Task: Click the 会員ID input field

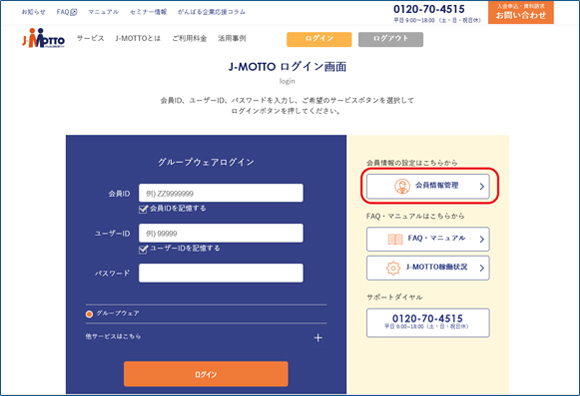Action: (221, 193)
